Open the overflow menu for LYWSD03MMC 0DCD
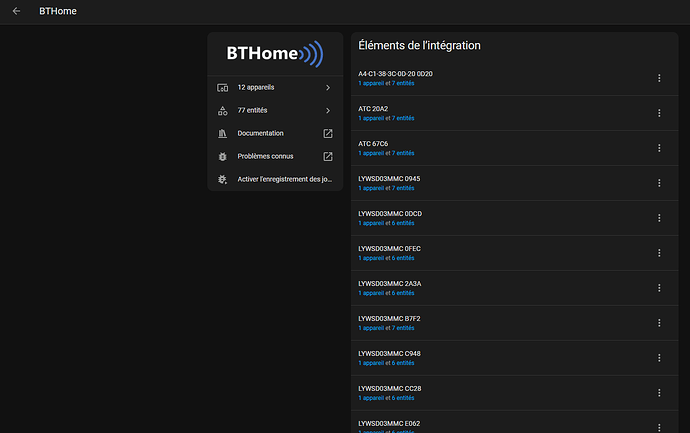This screenshot has width=690, height=433. click(x=659, y=218)
